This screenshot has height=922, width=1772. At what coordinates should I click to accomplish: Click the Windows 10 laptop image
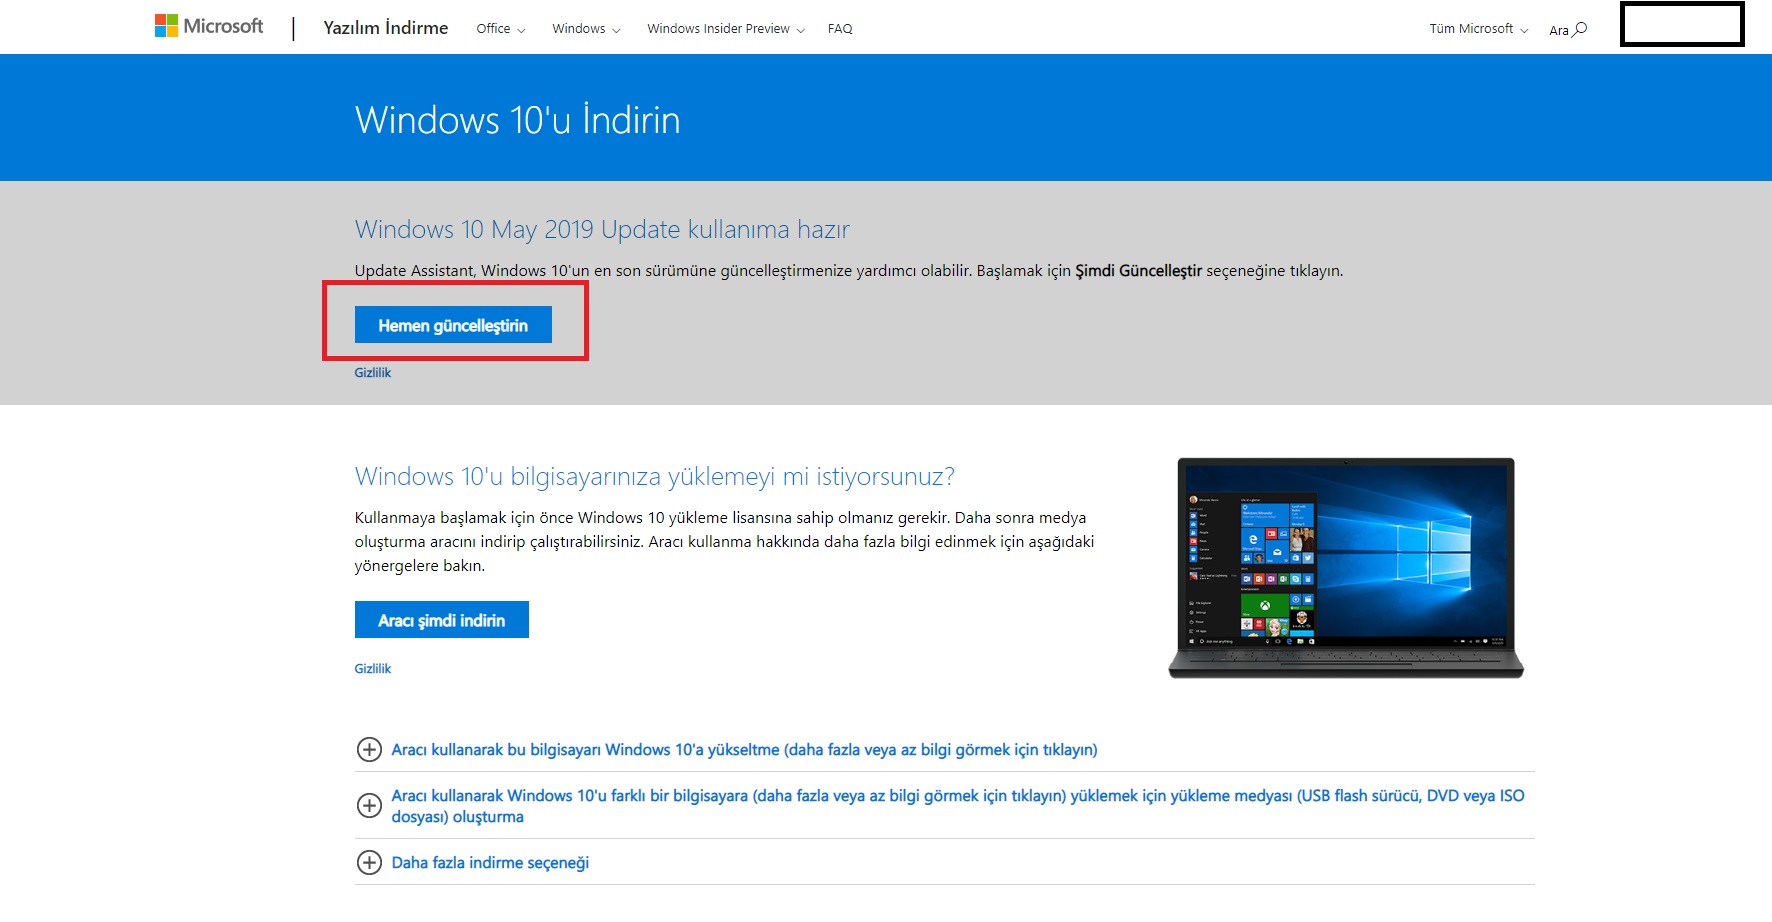point(1346,568)
